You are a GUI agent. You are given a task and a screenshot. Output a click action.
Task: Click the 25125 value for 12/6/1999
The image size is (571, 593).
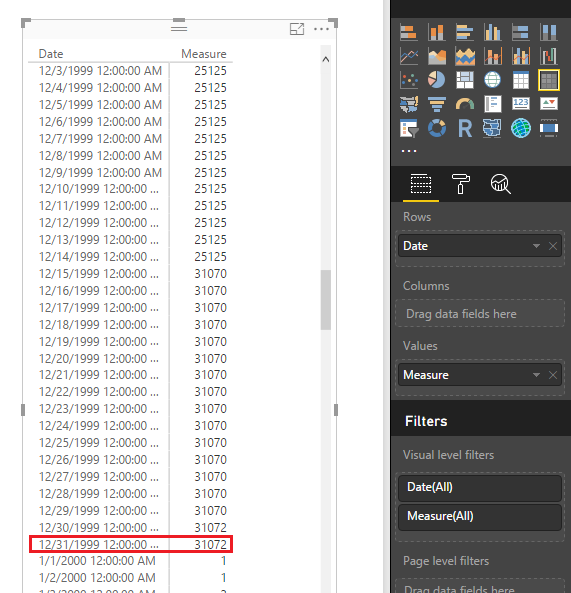tap(210, 122)
